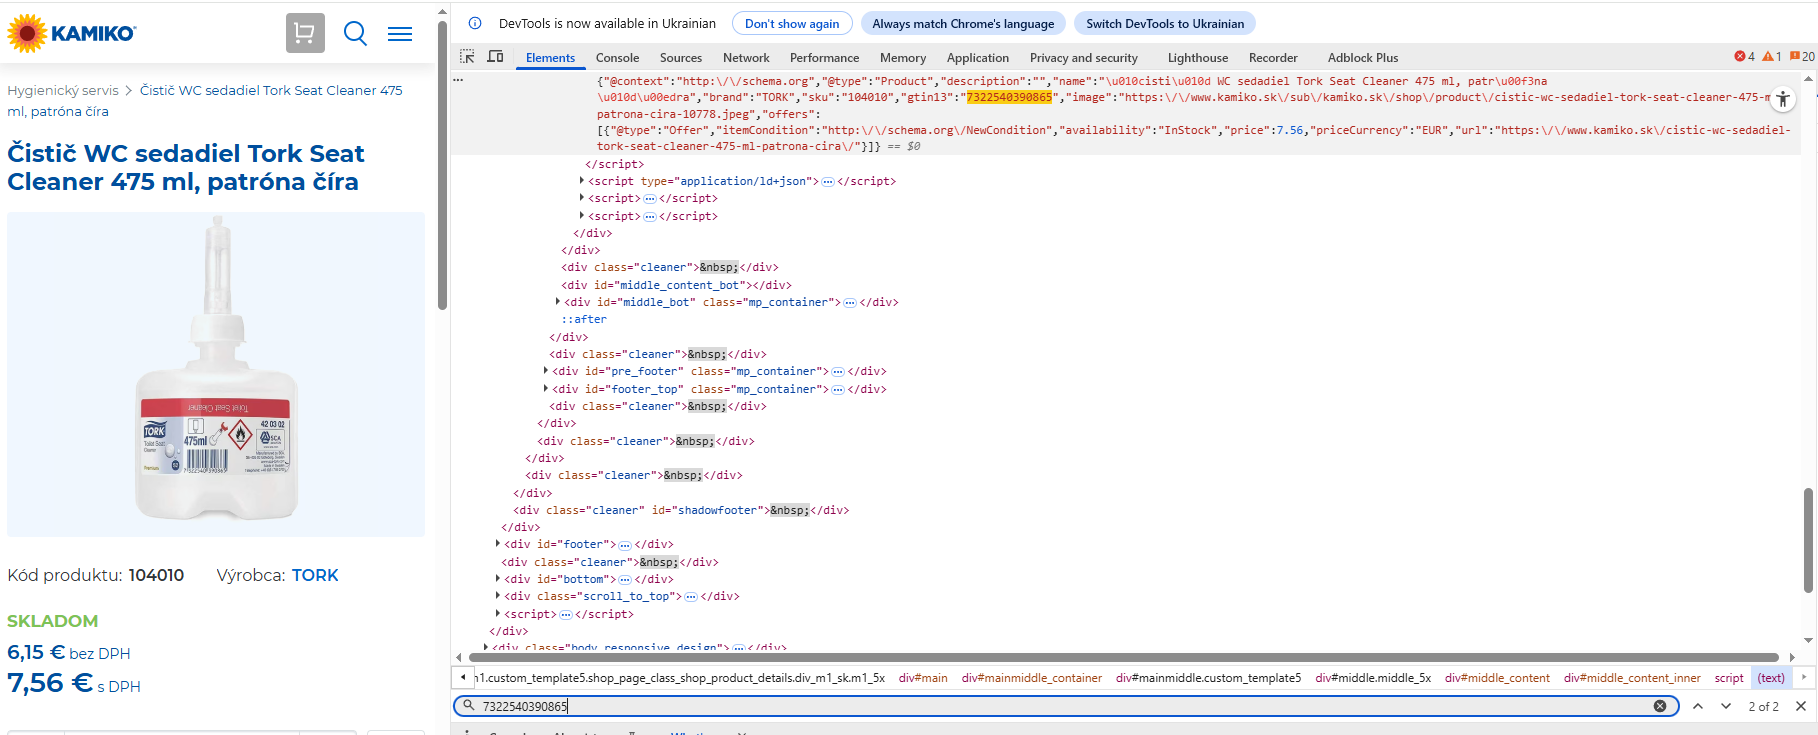Image resolution: width=1818 pixels, height=735 pixels.
Task: Close the DevTools search bar
Action: 1801,706
